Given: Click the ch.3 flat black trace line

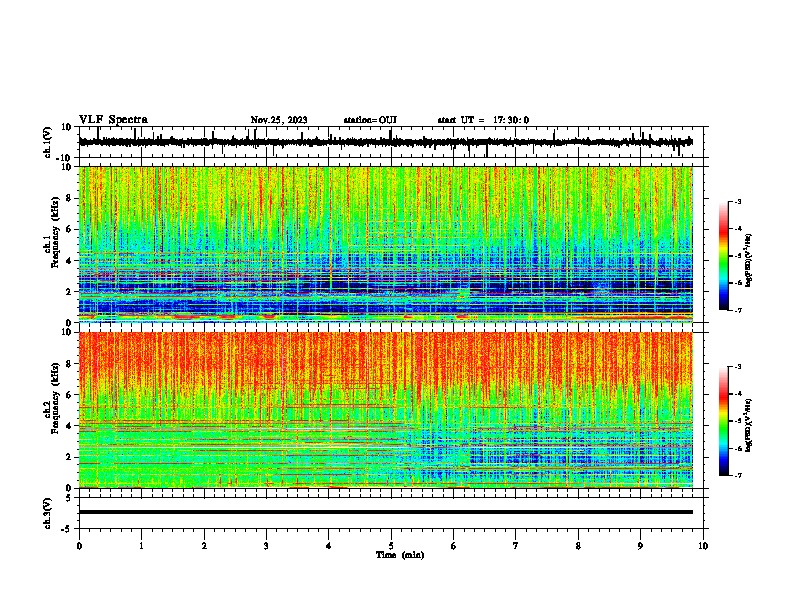Looking at the screenshot, I should click(x=386, y=512).
